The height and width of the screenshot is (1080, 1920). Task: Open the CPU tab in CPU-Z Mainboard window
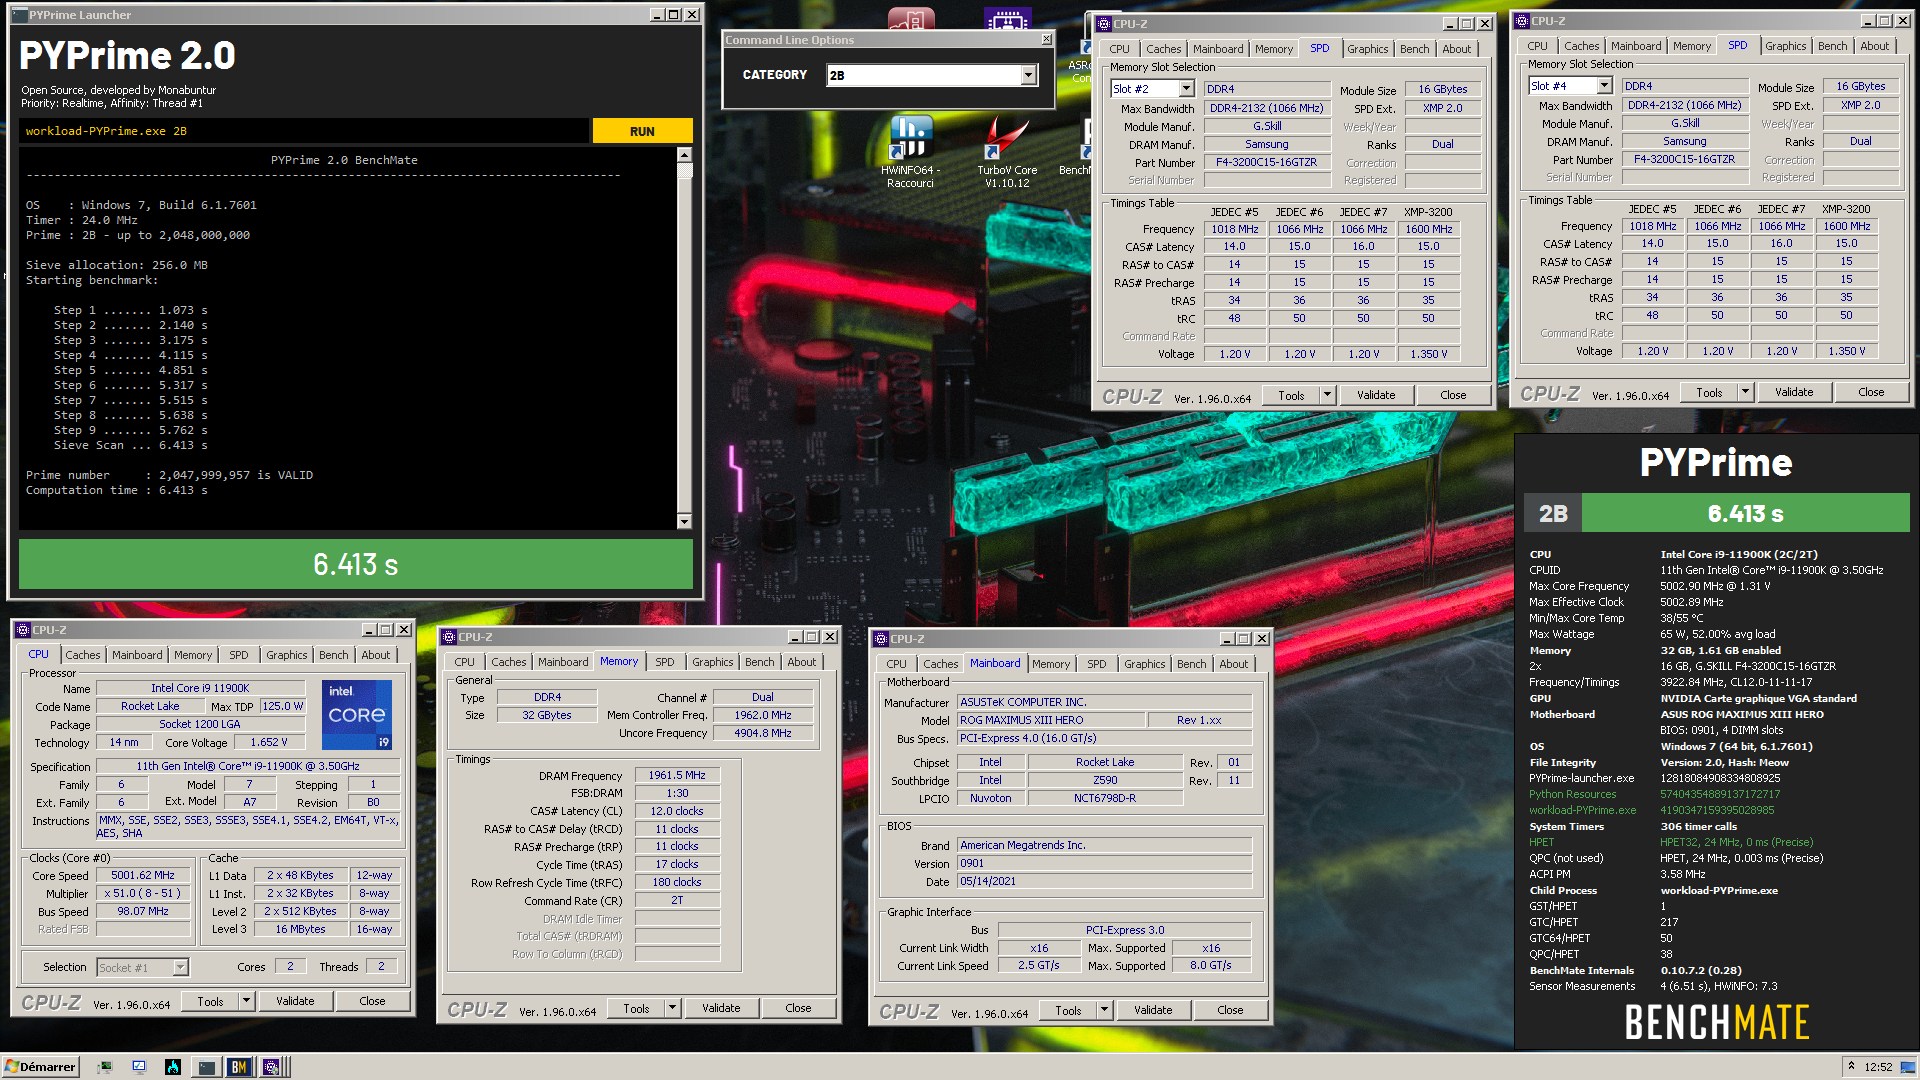coord(896,664)
